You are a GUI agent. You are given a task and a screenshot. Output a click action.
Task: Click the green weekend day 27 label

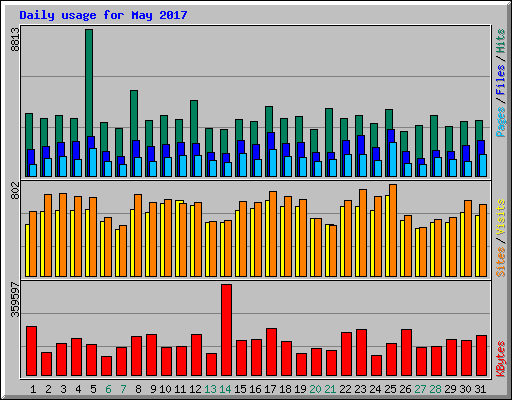click(420, 389)
